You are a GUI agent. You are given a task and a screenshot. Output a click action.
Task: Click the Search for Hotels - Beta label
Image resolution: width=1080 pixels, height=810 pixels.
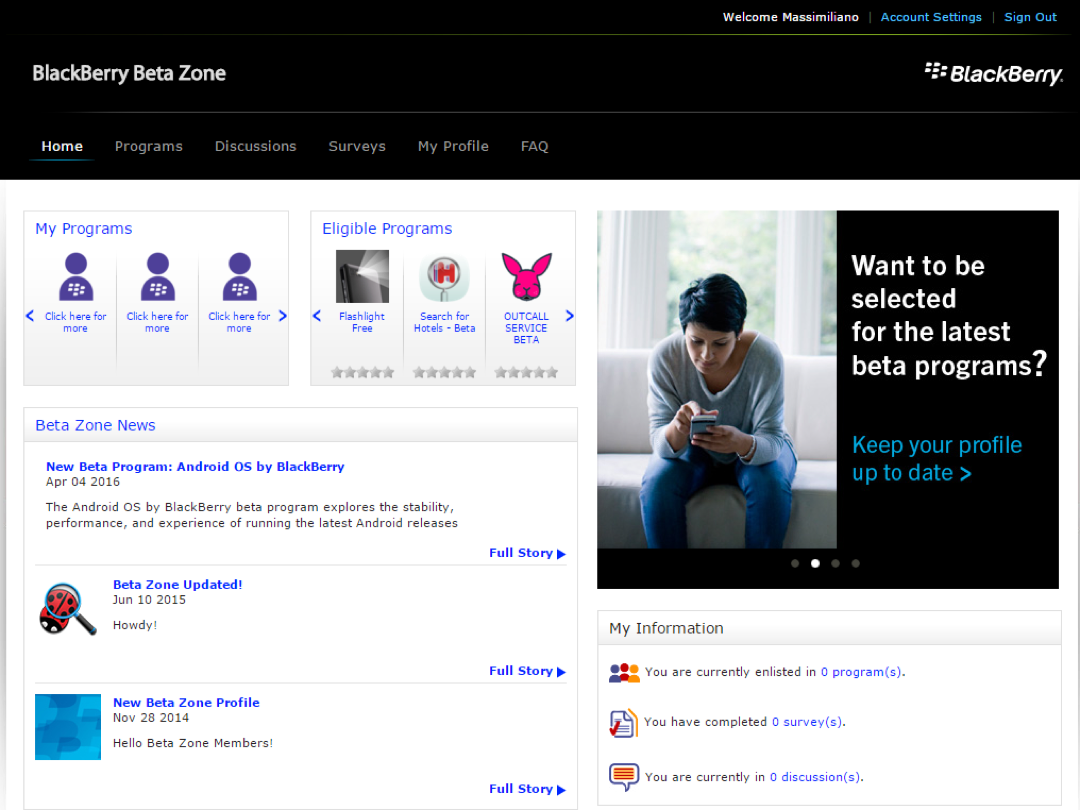pyautogui.click(x=444, y=322)
